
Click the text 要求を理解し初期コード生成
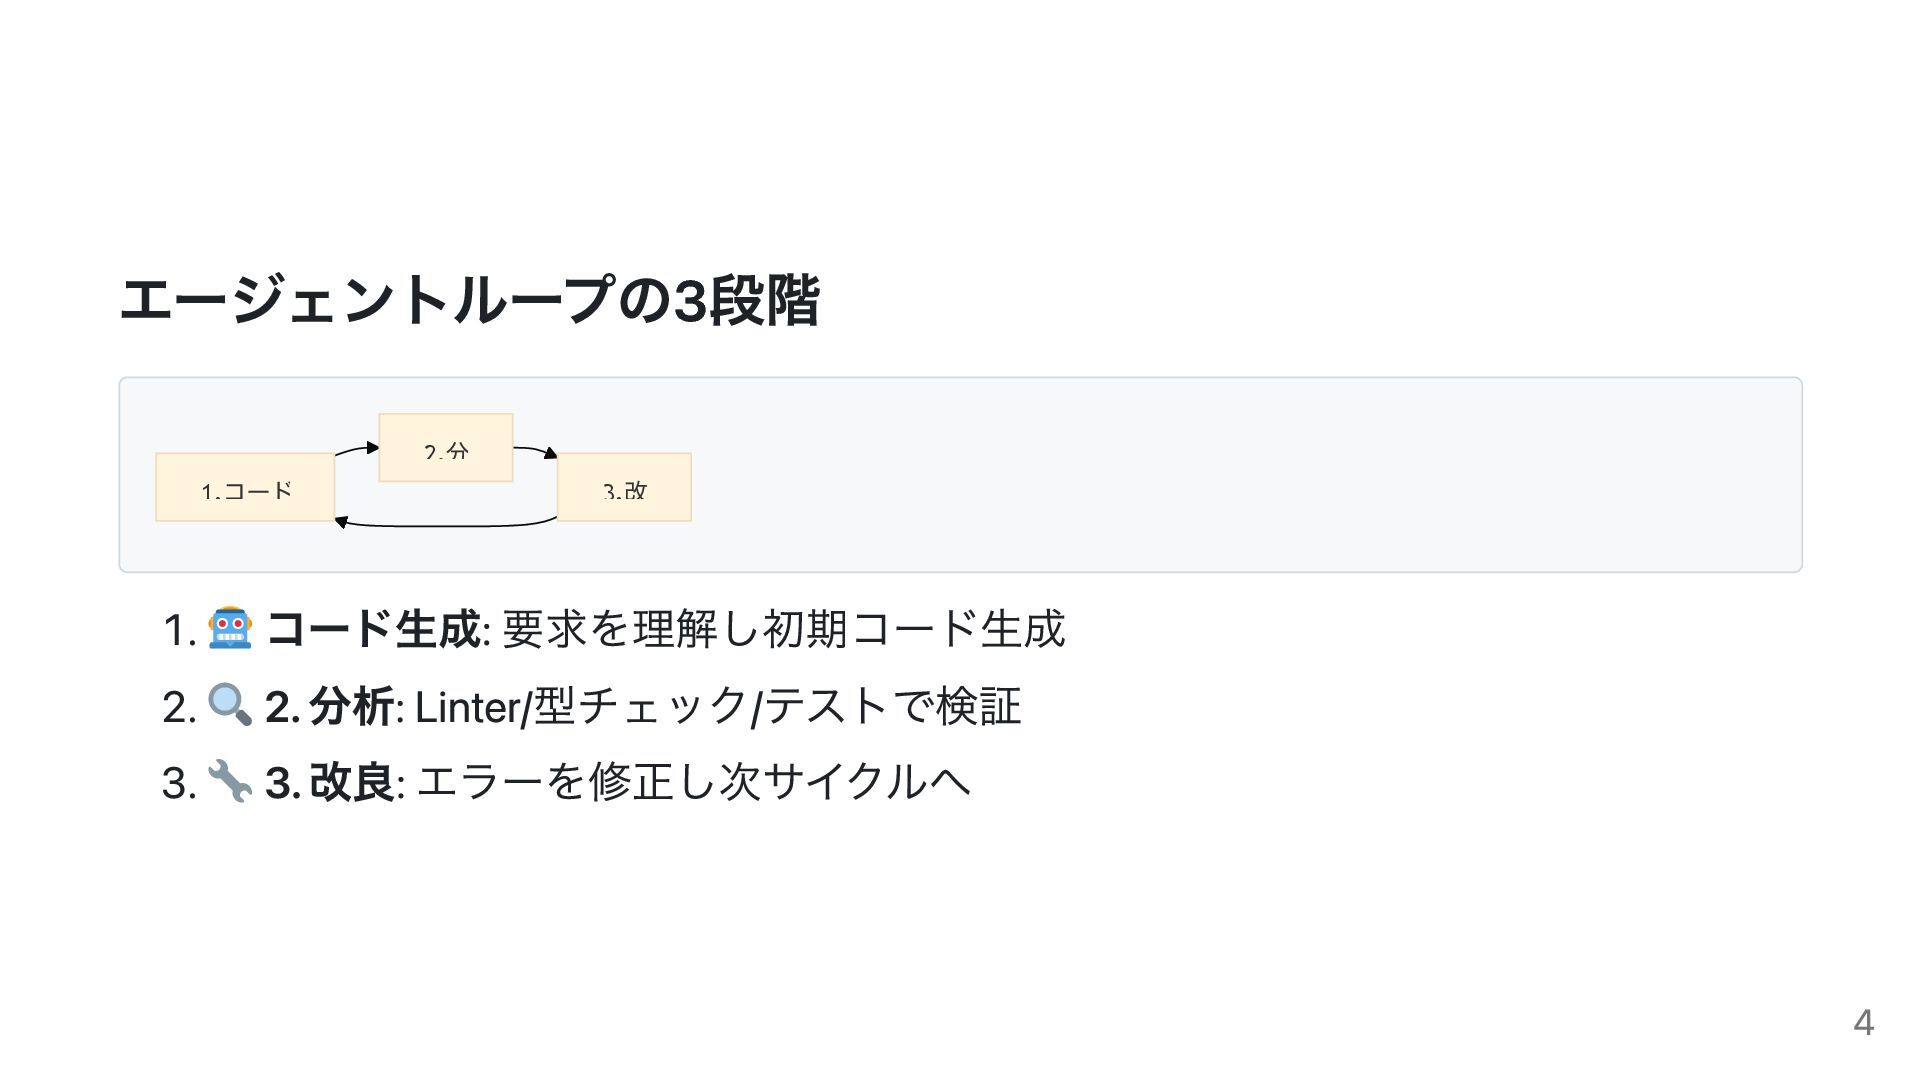pos(783,629)
